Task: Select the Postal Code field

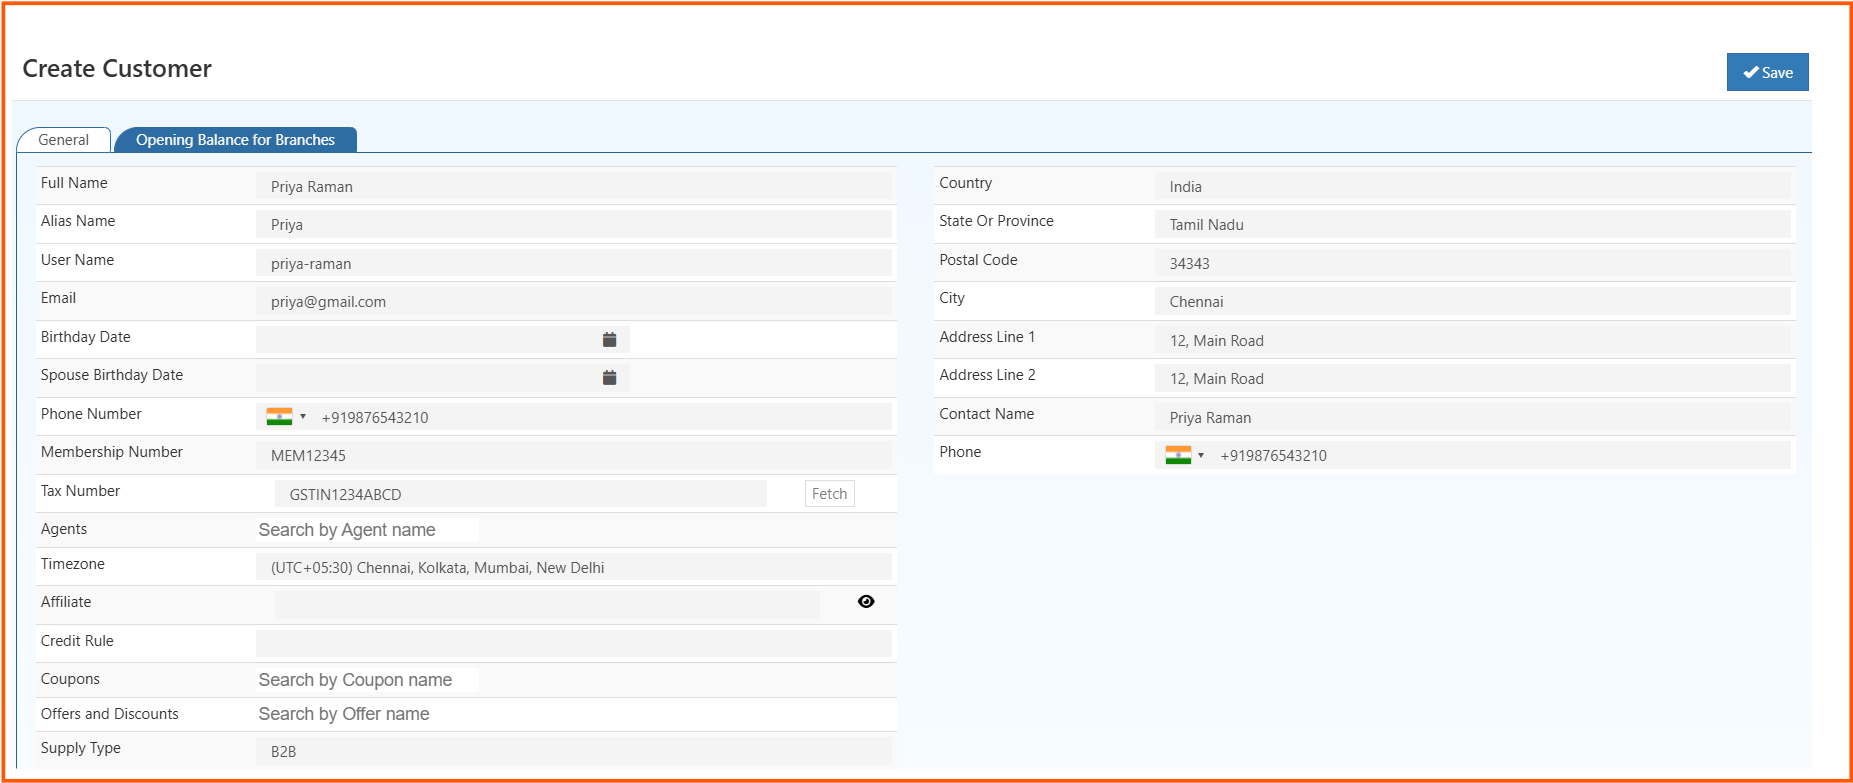Action: [x=1472, y=263]
